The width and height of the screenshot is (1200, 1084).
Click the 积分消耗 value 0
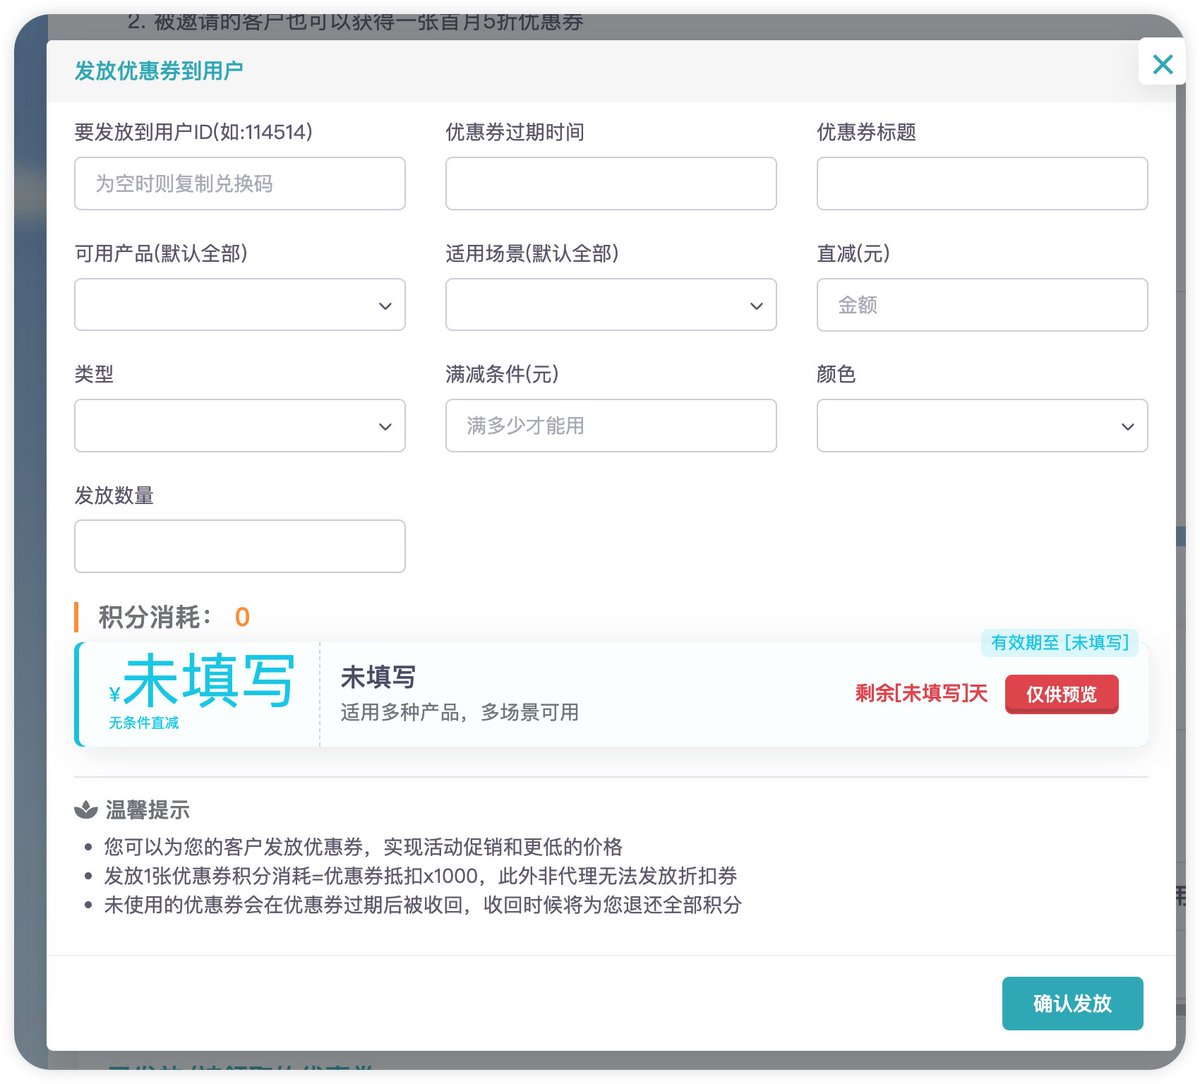pyautogui.click(x=242, y=617)
